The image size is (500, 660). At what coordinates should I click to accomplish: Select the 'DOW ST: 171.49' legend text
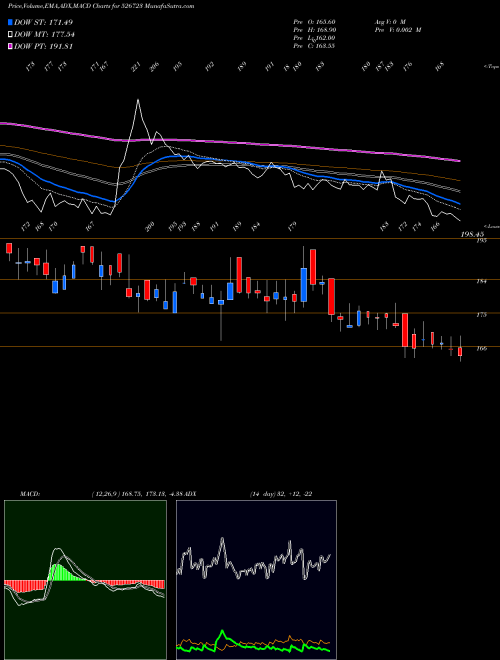[x=44, y=22]
